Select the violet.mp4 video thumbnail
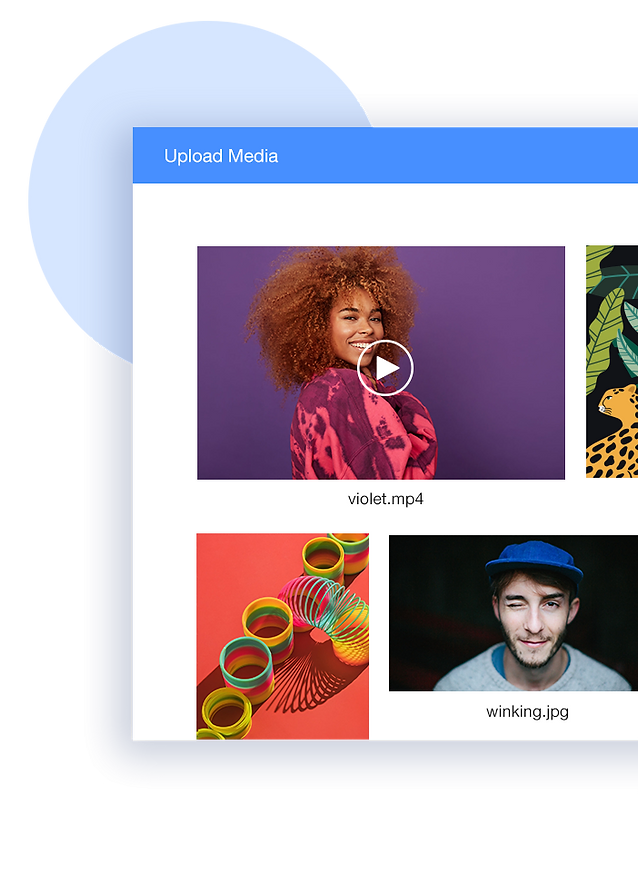This screenshot has height=874, width=638. point(381,362)
